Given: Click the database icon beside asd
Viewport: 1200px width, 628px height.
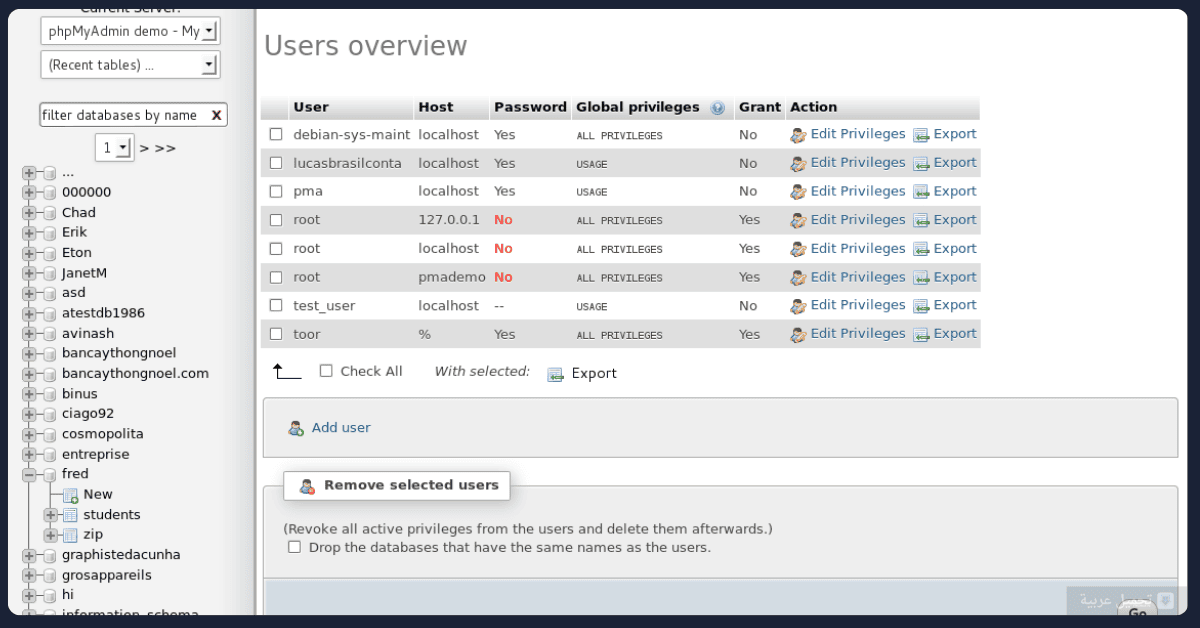Looking at the screenshot, I should (49, 293).
